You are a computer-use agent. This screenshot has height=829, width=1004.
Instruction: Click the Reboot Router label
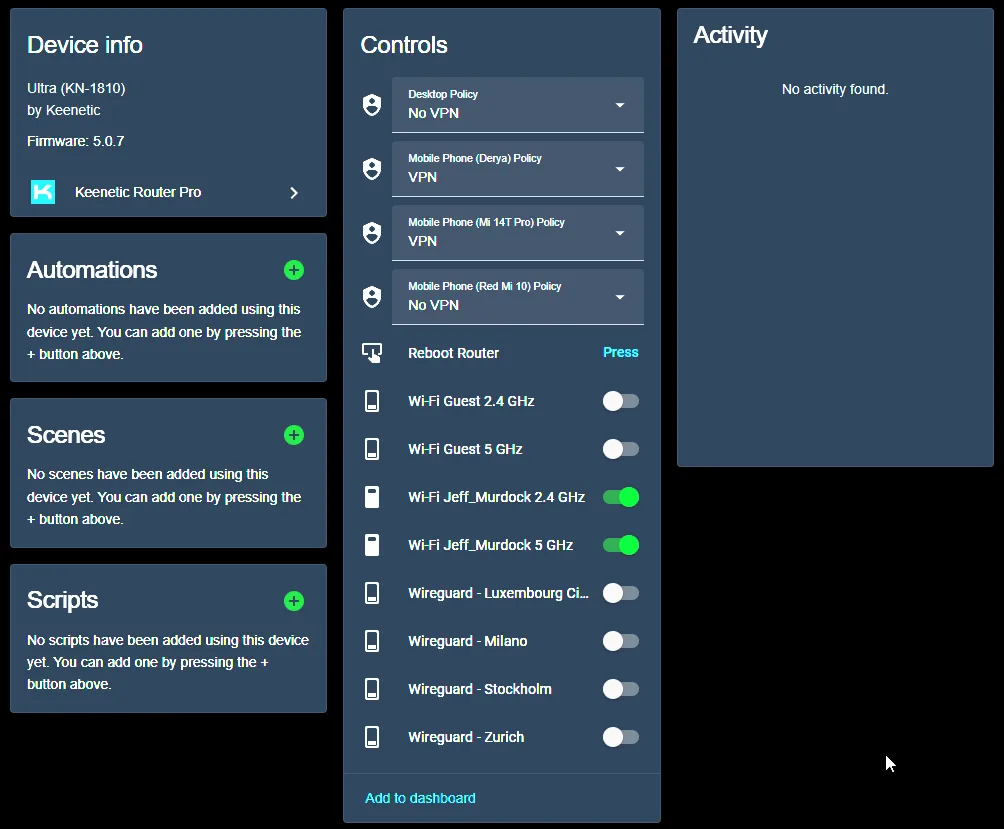tap(453, 353)
